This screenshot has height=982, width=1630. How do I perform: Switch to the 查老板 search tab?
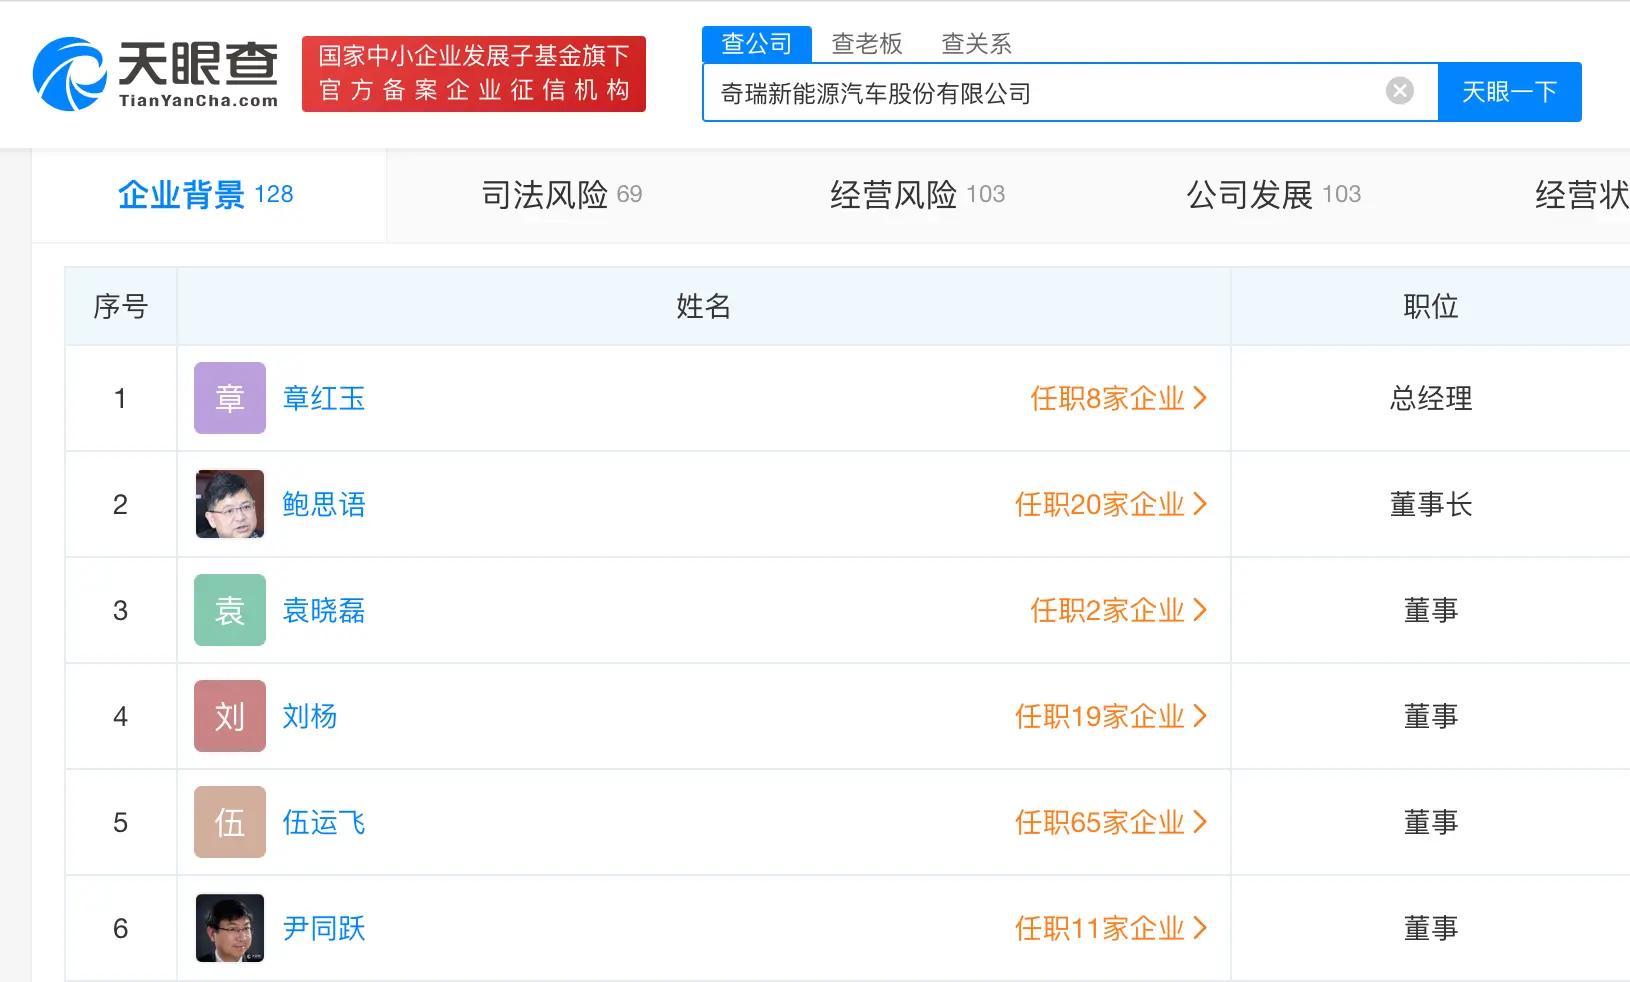click(867, 44)
